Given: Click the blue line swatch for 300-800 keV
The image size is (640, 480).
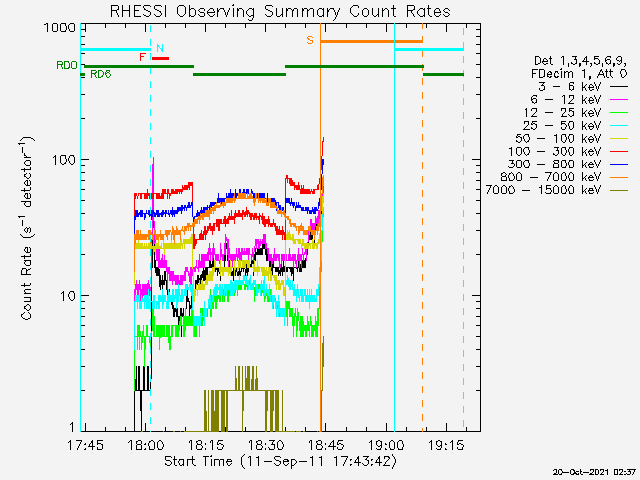Looking at the screenshot, I should click(619, 164).
